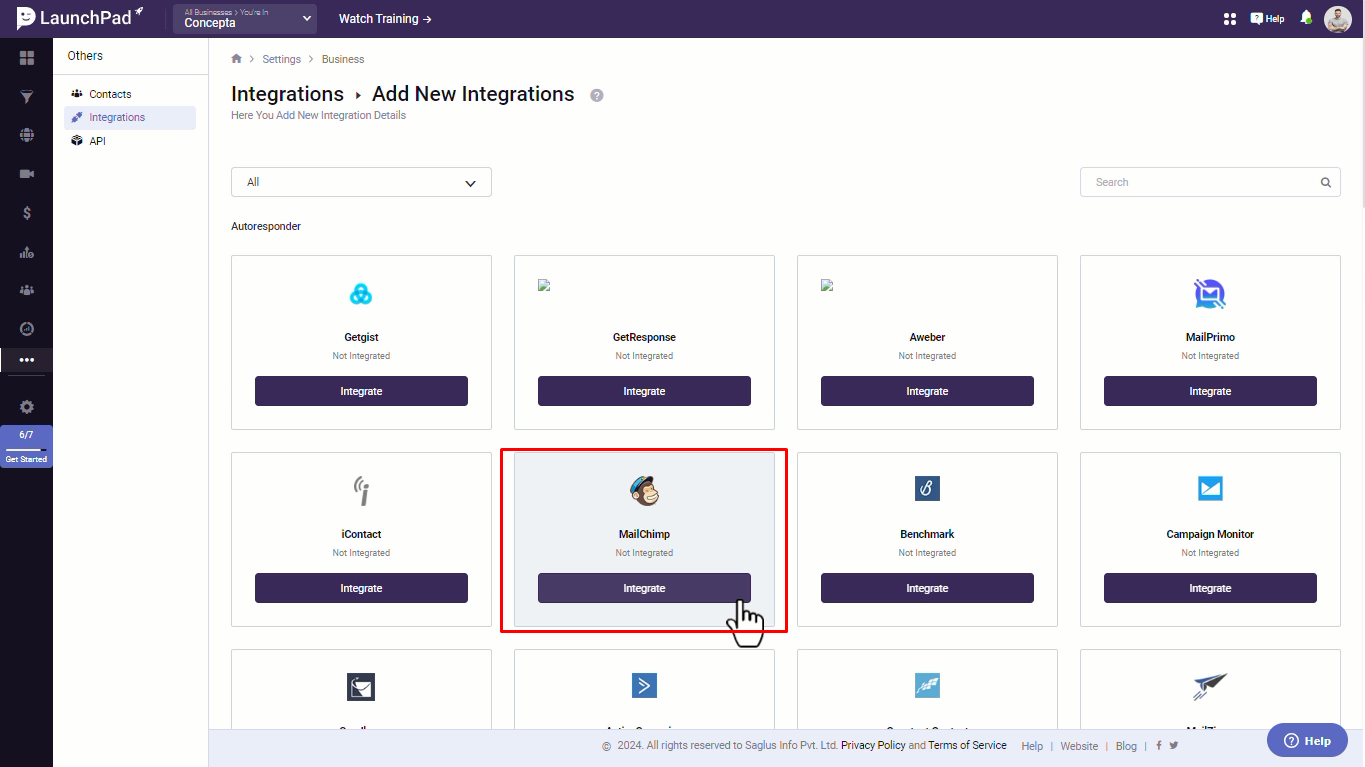Viewport: 1365px width, 767px height.
Task: Click the Help link in the footer
Action: pos(1032,746)
